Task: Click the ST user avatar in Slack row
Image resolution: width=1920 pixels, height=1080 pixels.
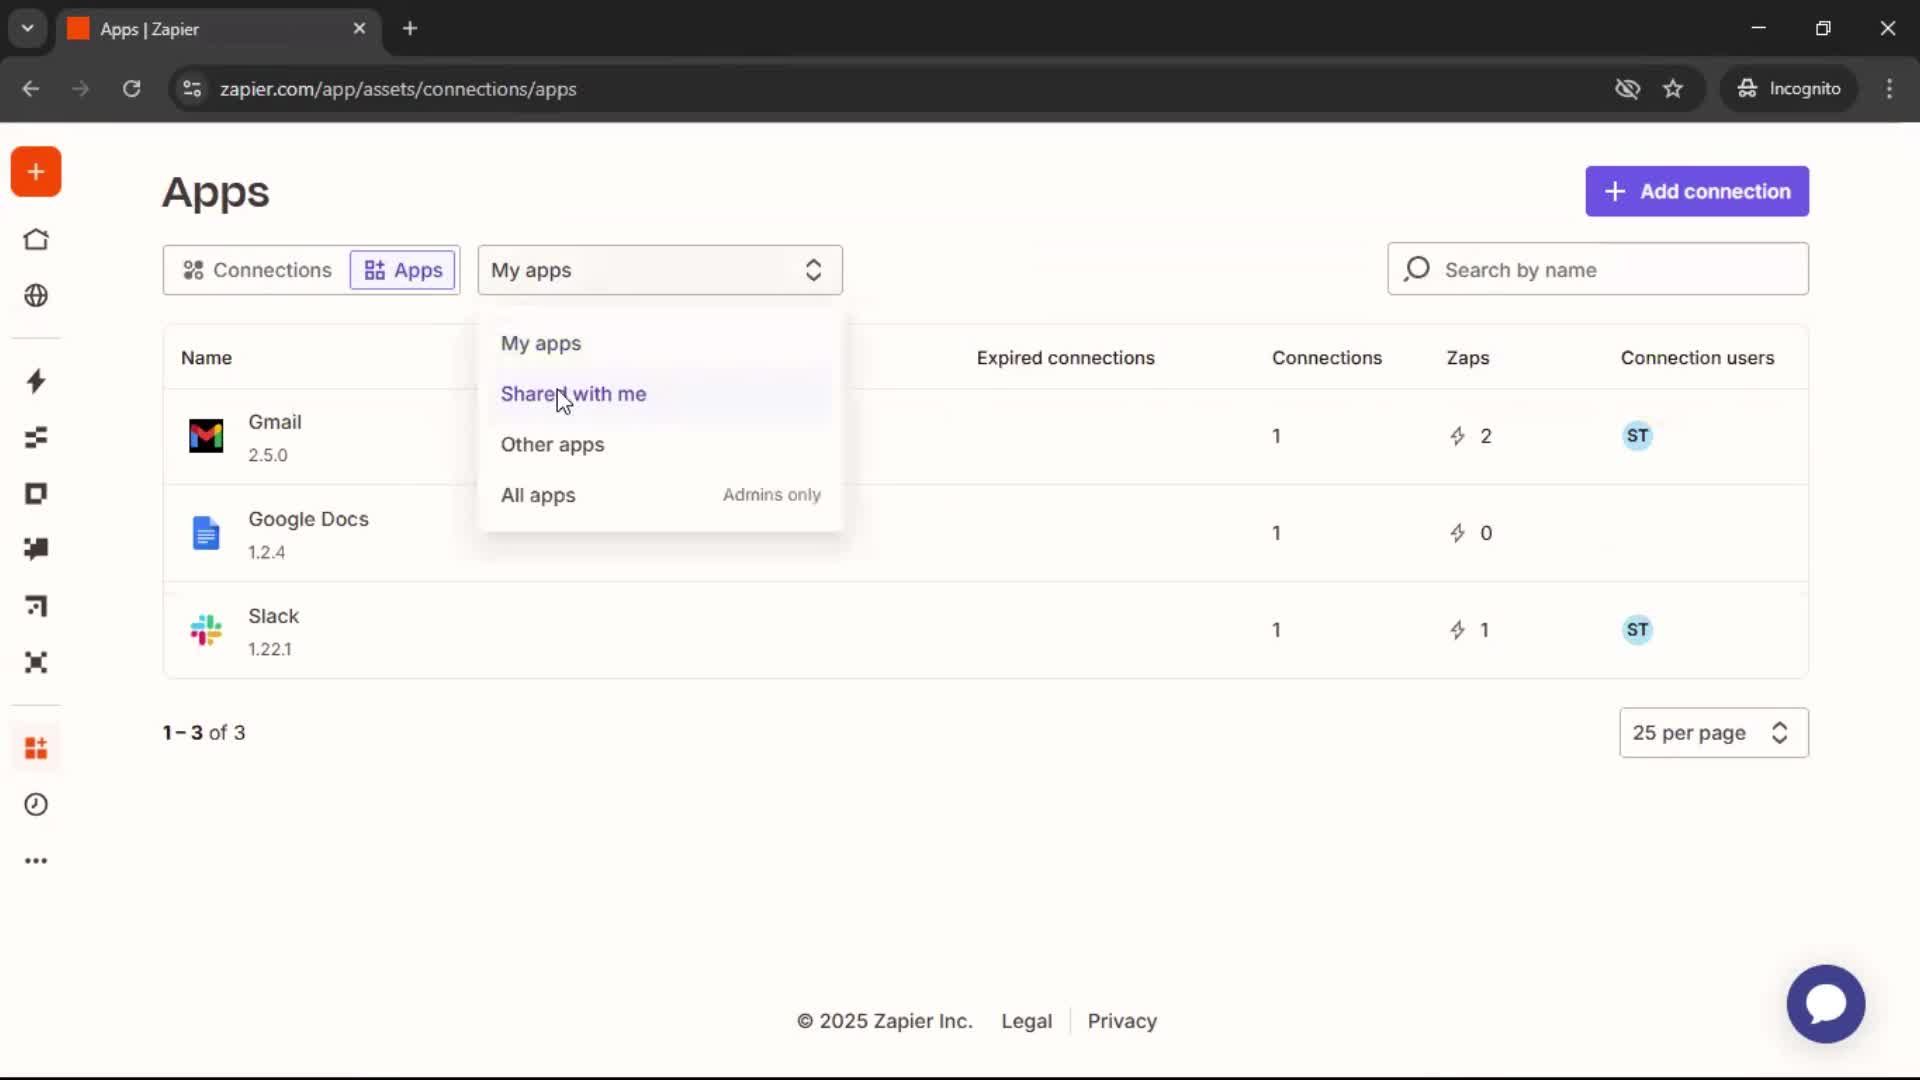Action: pyautogui.click(x=1637, y=630)
